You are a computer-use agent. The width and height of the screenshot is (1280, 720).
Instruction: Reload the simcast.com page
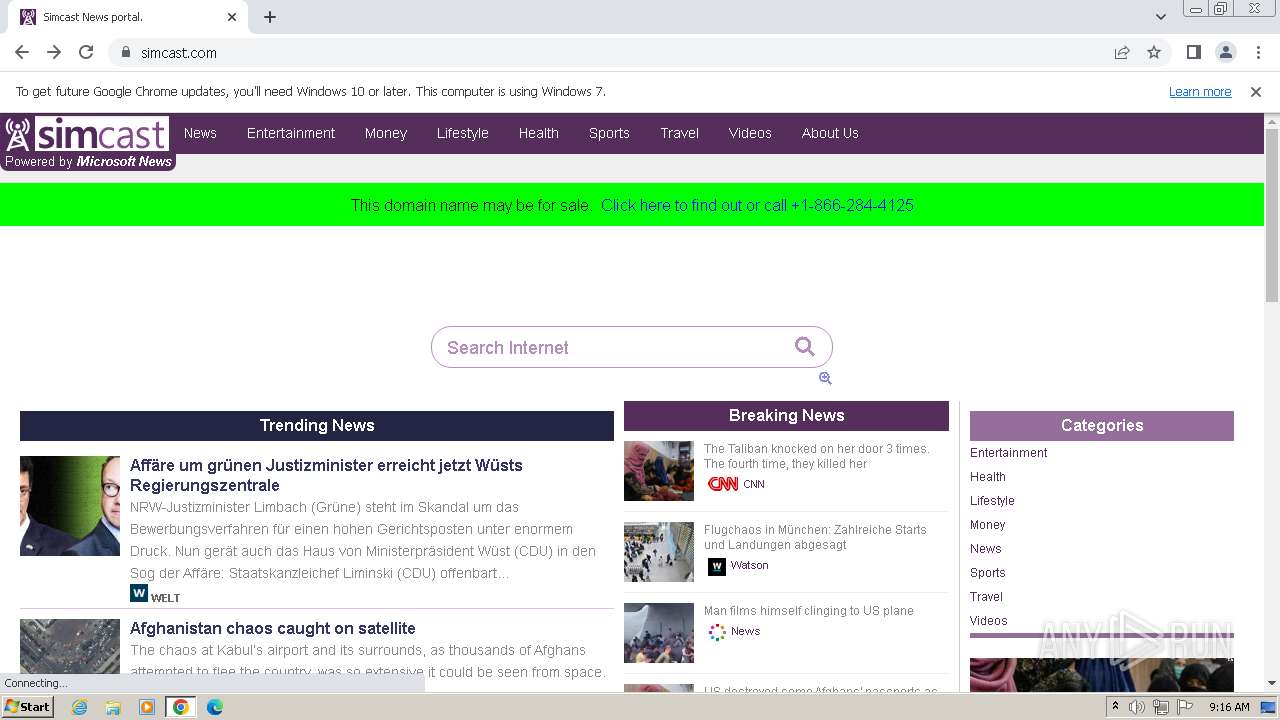click(86, 52)
